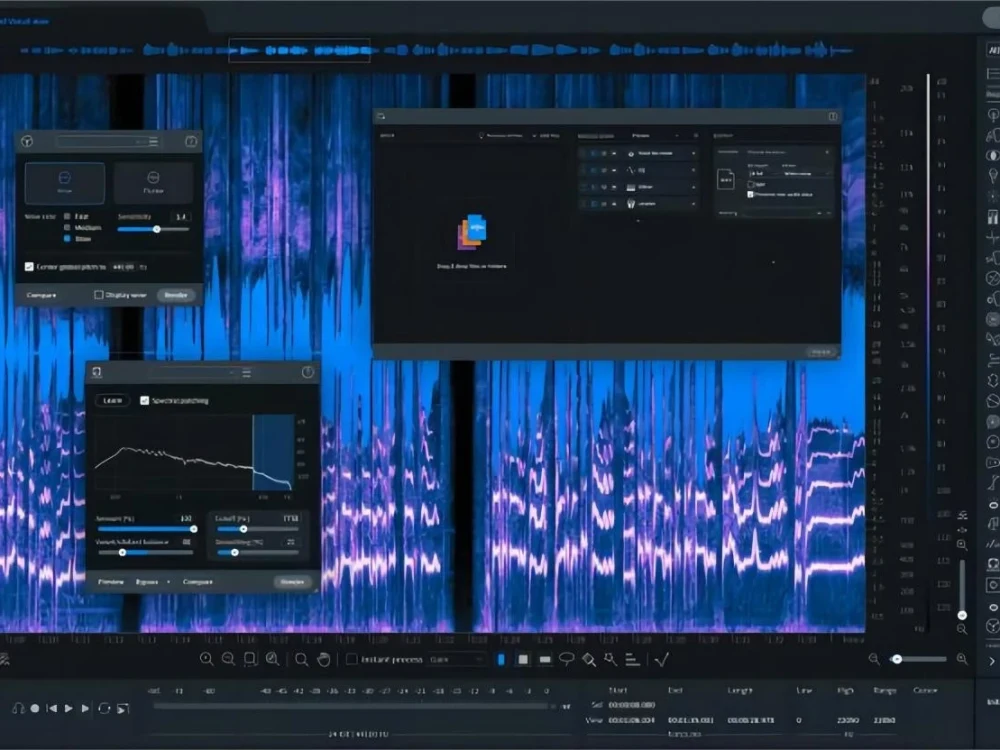The height and width of the screenshot is (750, 1000).
Task: Click Compare in the Wow & Flutter module
Action: click(x=41, y=295)
